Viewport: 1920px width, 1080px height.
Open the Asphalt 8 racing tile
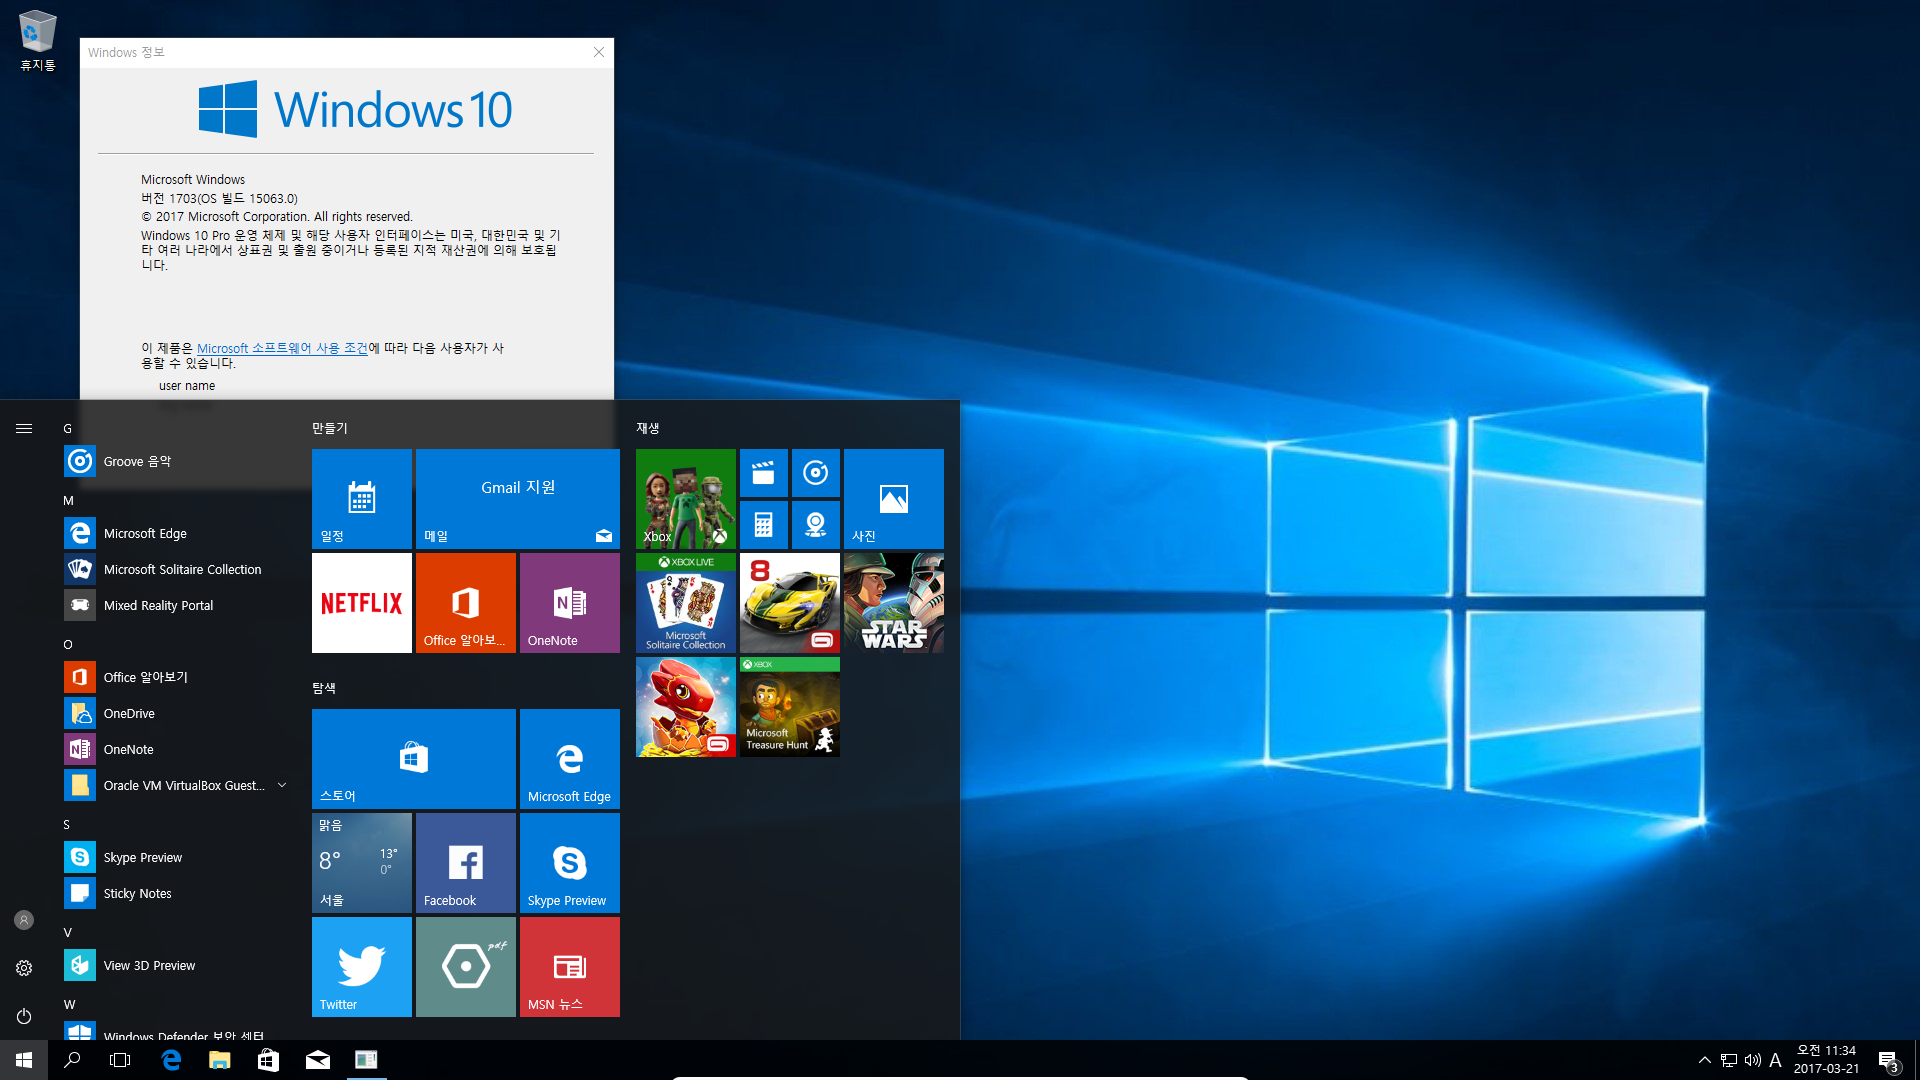point(790,603)
